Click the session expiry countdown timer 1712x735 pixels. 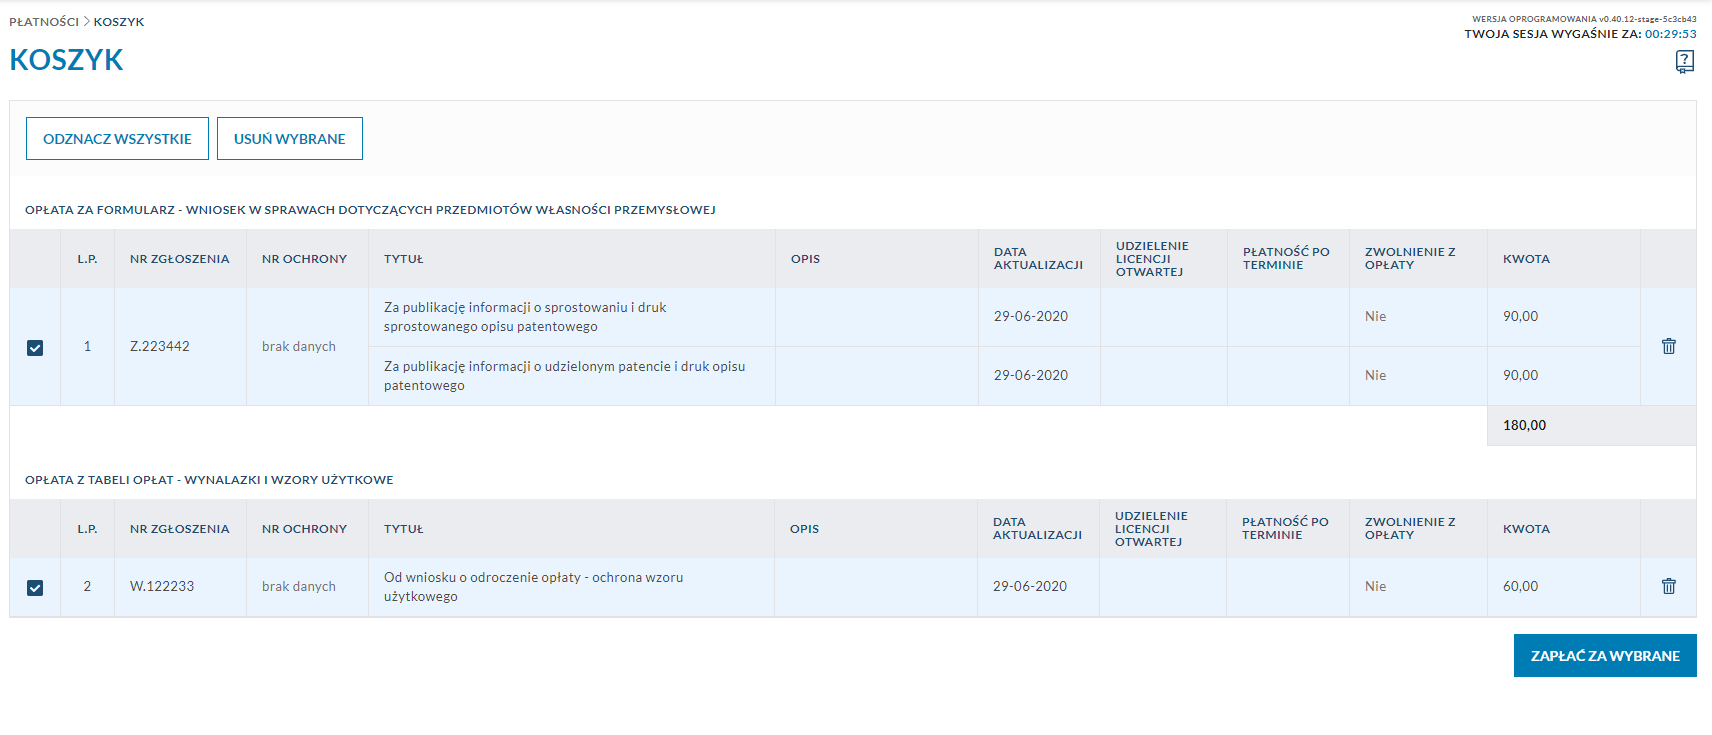[x=1670, y=34]
